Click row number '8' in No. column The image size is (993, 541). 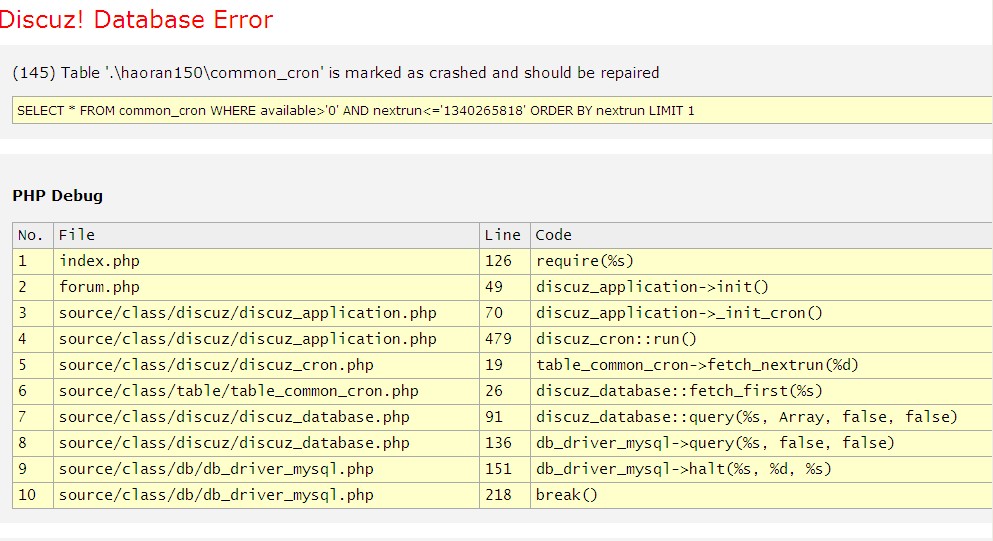click(x=22, y=443)
